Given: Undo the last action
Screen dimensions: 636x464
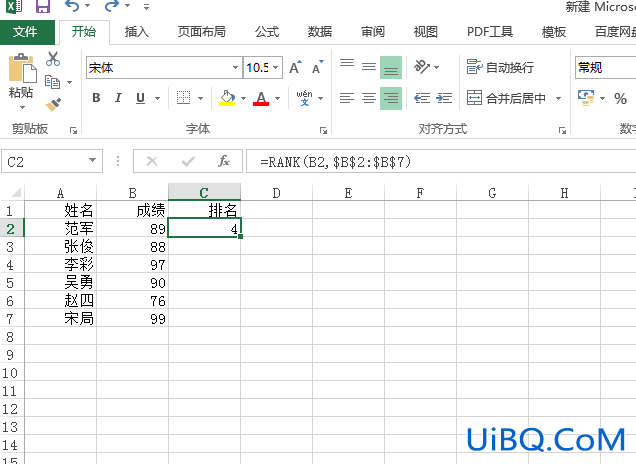Looking at the screenshot, I should [x=72, y=6].
